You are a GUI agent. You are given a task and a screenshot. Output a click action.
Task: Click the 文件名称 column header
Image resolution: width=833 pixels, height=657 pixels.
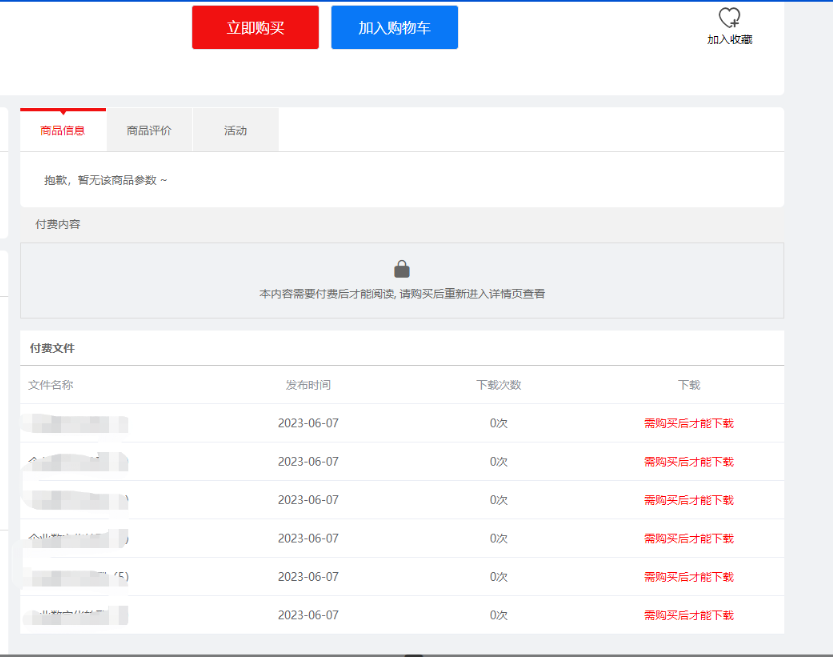click(51, 385)
